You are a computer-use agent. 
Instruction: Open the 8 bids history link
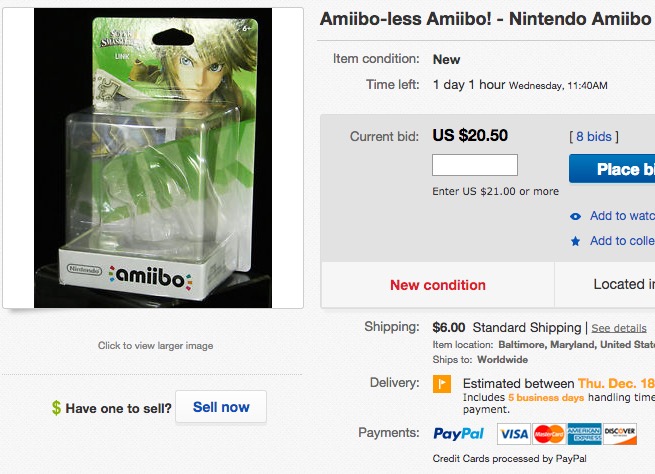coord(593,137)
